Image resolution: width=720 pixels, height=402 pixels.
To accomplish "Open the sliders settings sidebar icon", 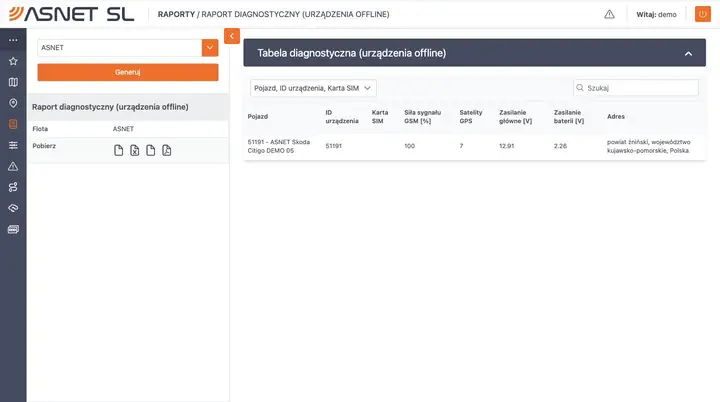I will click(13, 145).
